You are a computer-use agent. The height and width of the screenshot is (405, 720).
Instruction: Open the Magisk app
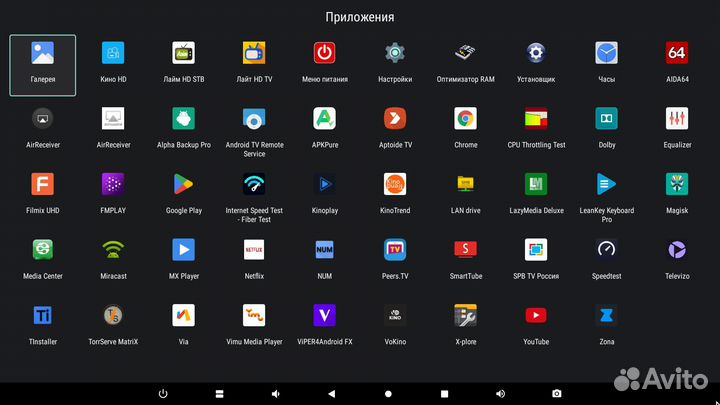pyautogui.click(x=677, y=185)
